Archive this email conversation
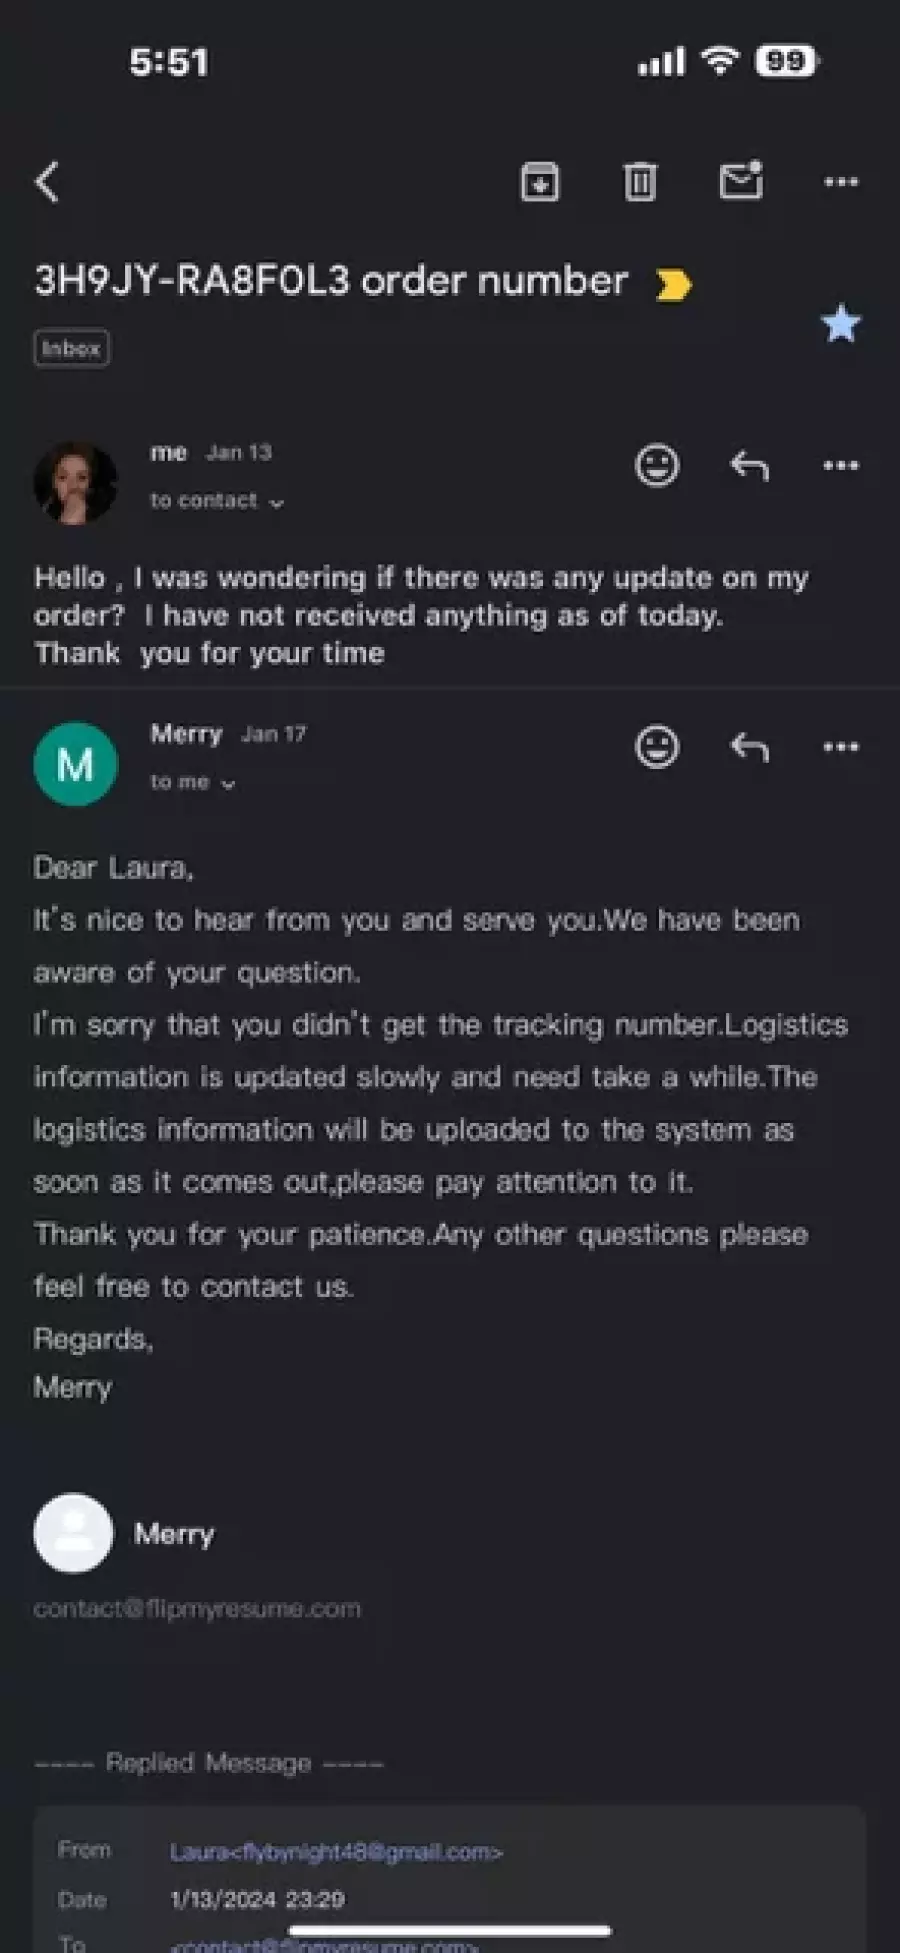This screenshot has height=1953, width=900. [x=540, y=182]
